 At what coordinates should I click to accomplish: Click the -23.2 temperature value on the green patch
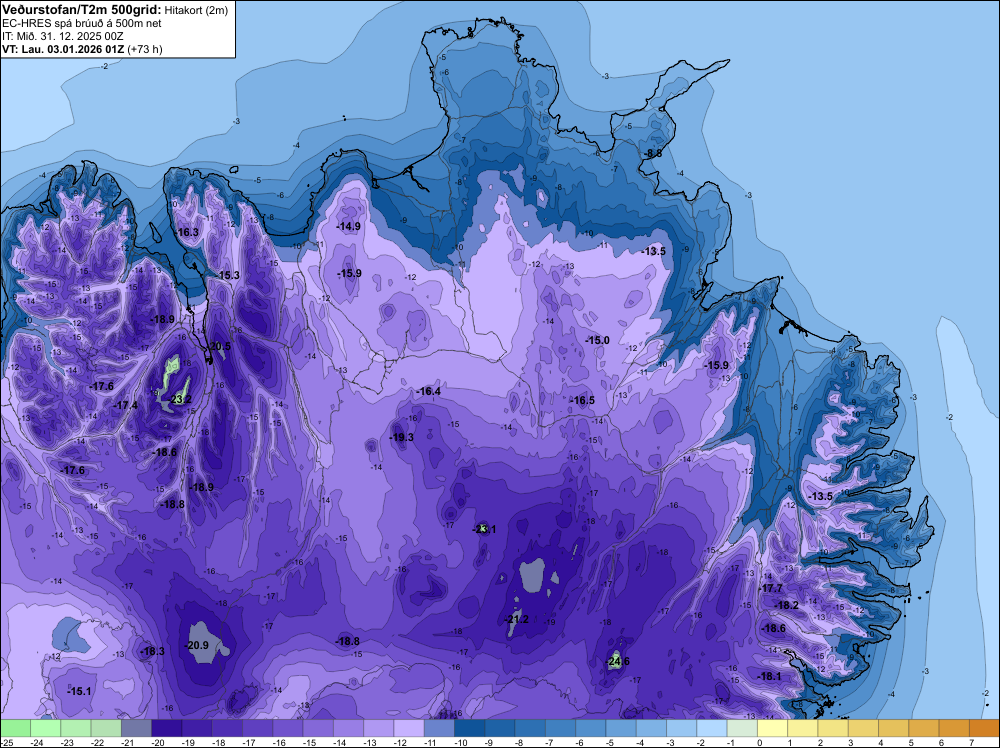pyautogui.click(x=179, y=400)
